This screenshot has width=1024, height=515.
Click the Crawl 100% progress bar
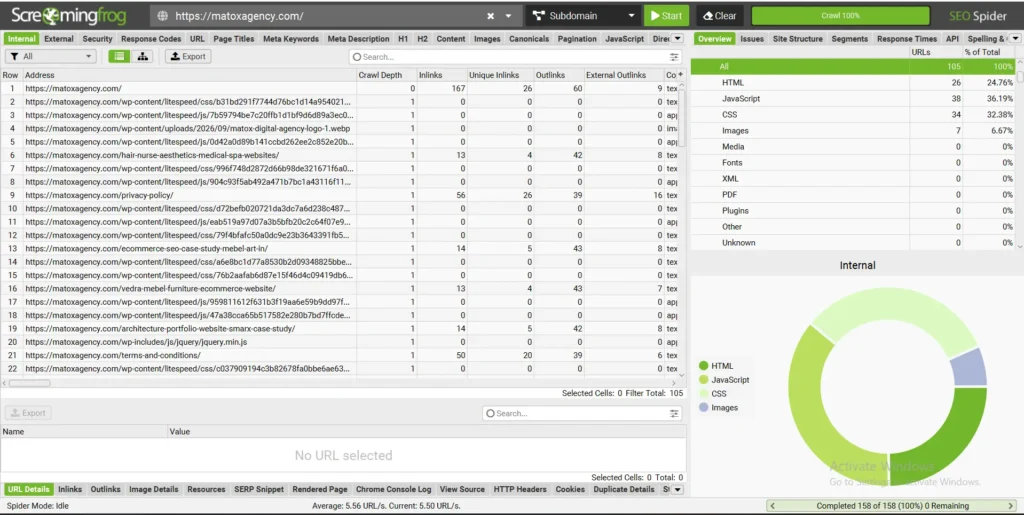pos(840,16)
